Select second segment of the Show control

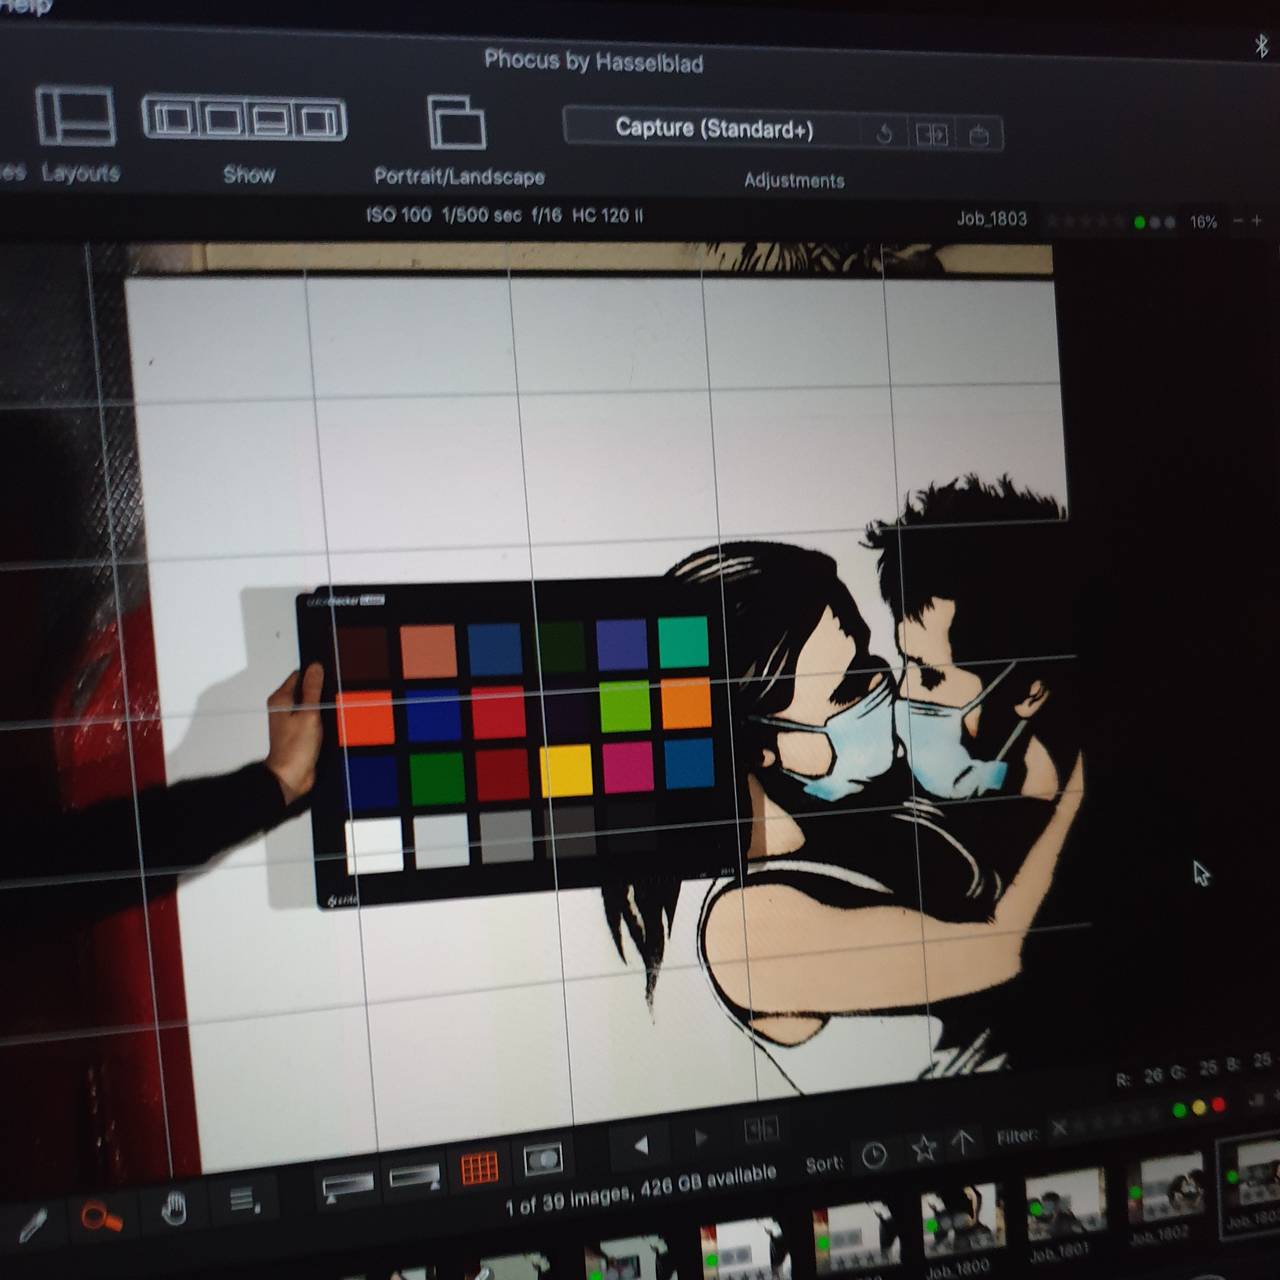coord(222,120)
